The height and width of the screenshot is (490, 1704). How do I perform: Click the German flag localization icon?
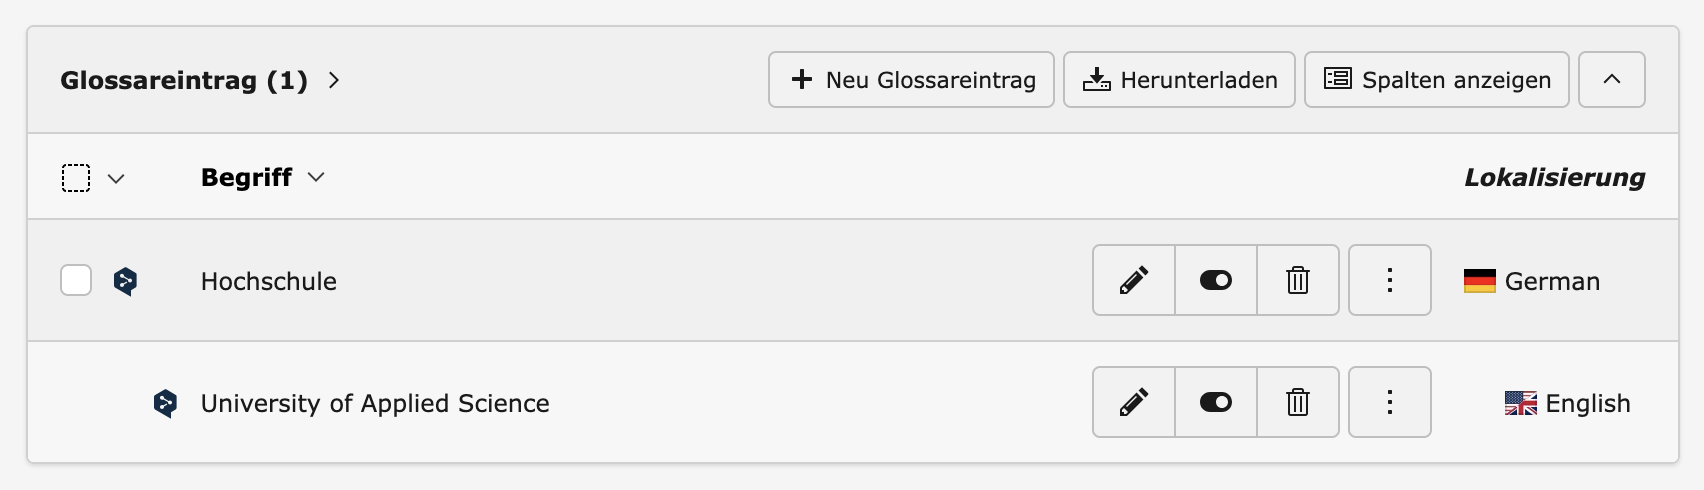click(x=1479, y=281)
